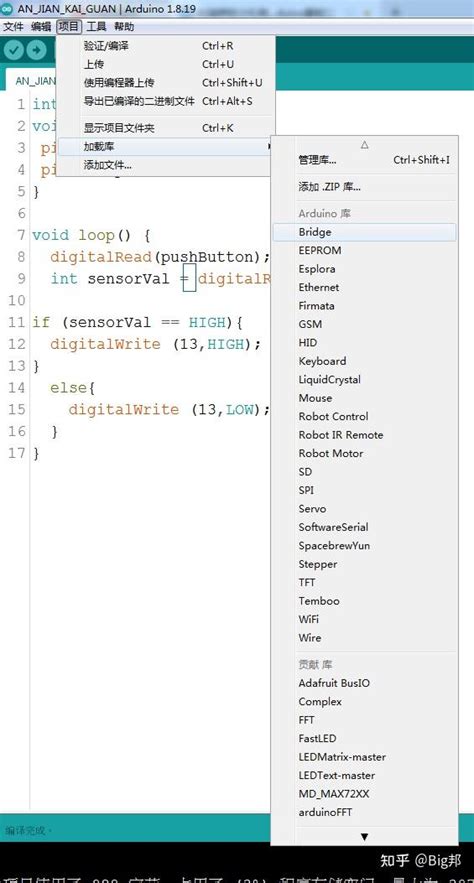This screenshot has width=474, height=883.
Task: Select the HID library
Action: point(364,342)
